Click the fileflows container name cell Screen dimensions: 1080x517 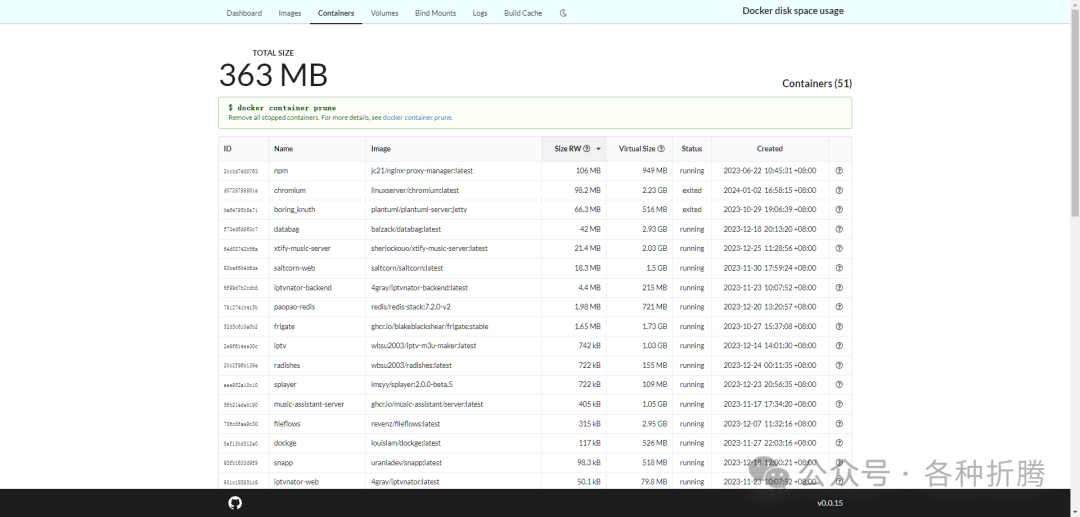click(x=318, y=424)
